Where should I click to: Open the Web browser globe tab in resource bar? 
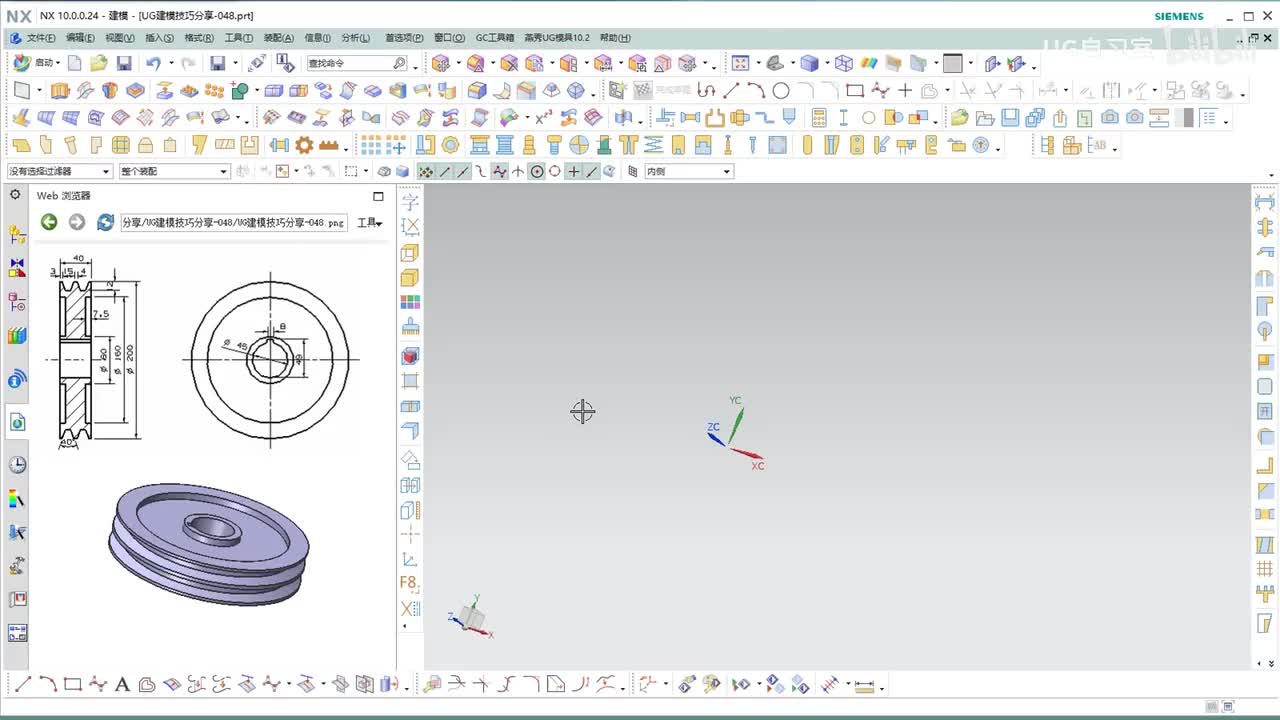(17, 423)
